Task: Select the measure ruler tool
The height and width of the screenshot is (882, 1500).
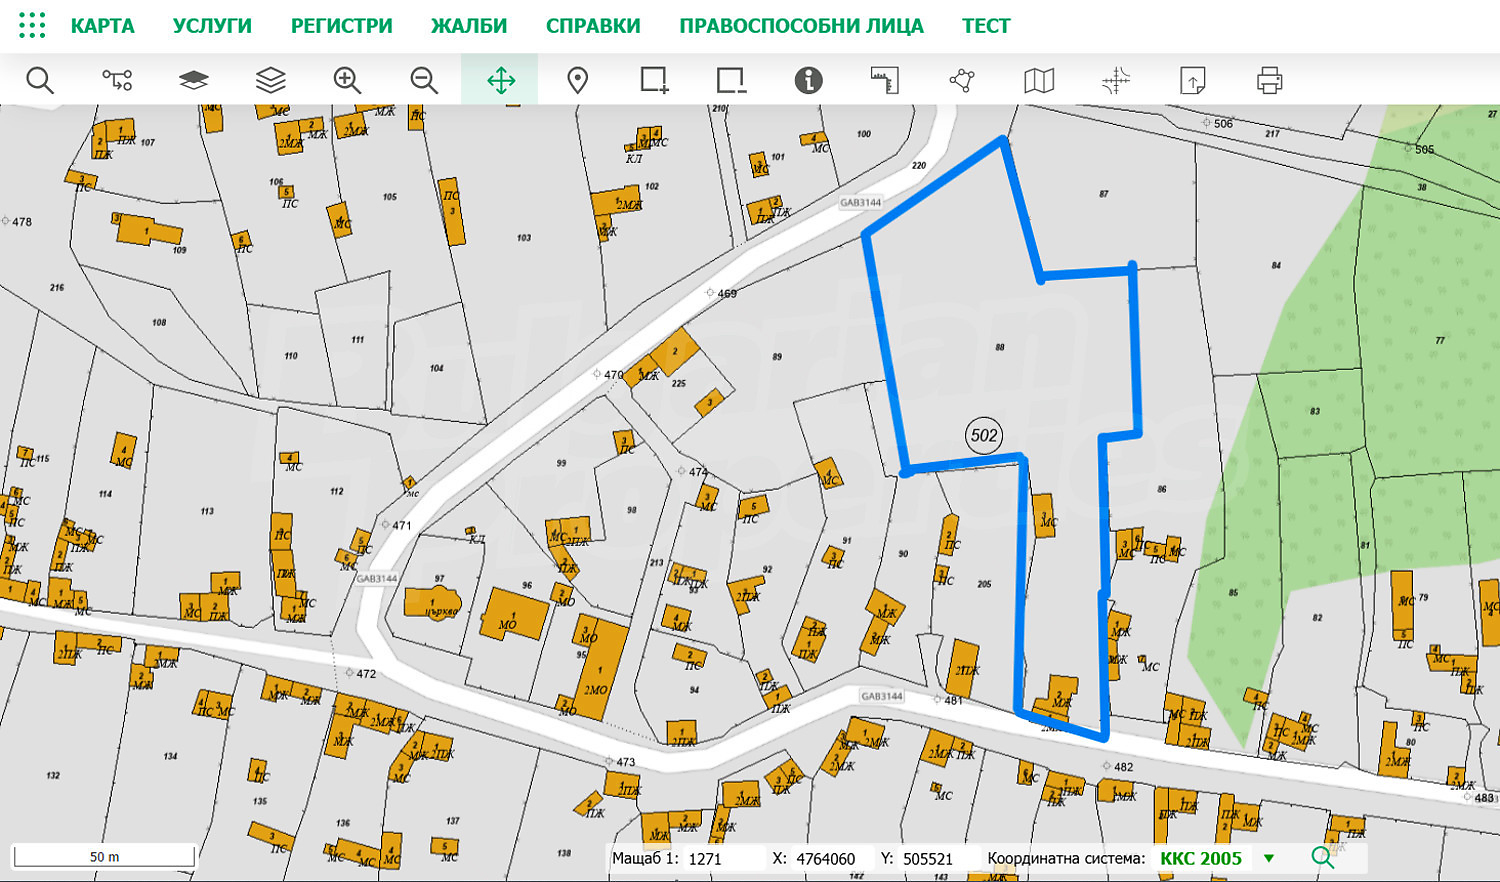Action: (885, 80)
